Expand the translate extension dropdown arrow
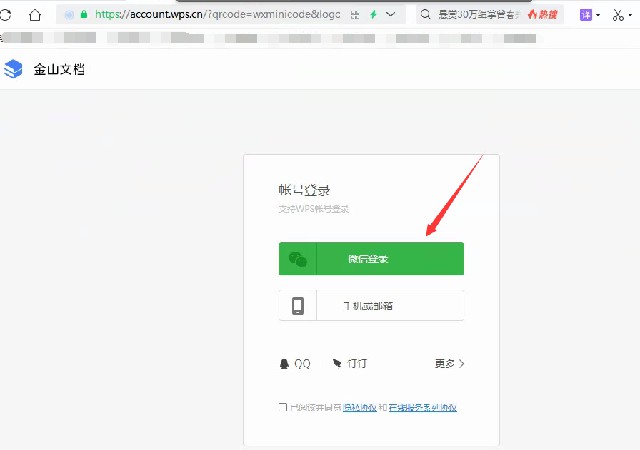The height and width of the screenshot is (450, 640). pyautogui.click(x=598, y=15)
